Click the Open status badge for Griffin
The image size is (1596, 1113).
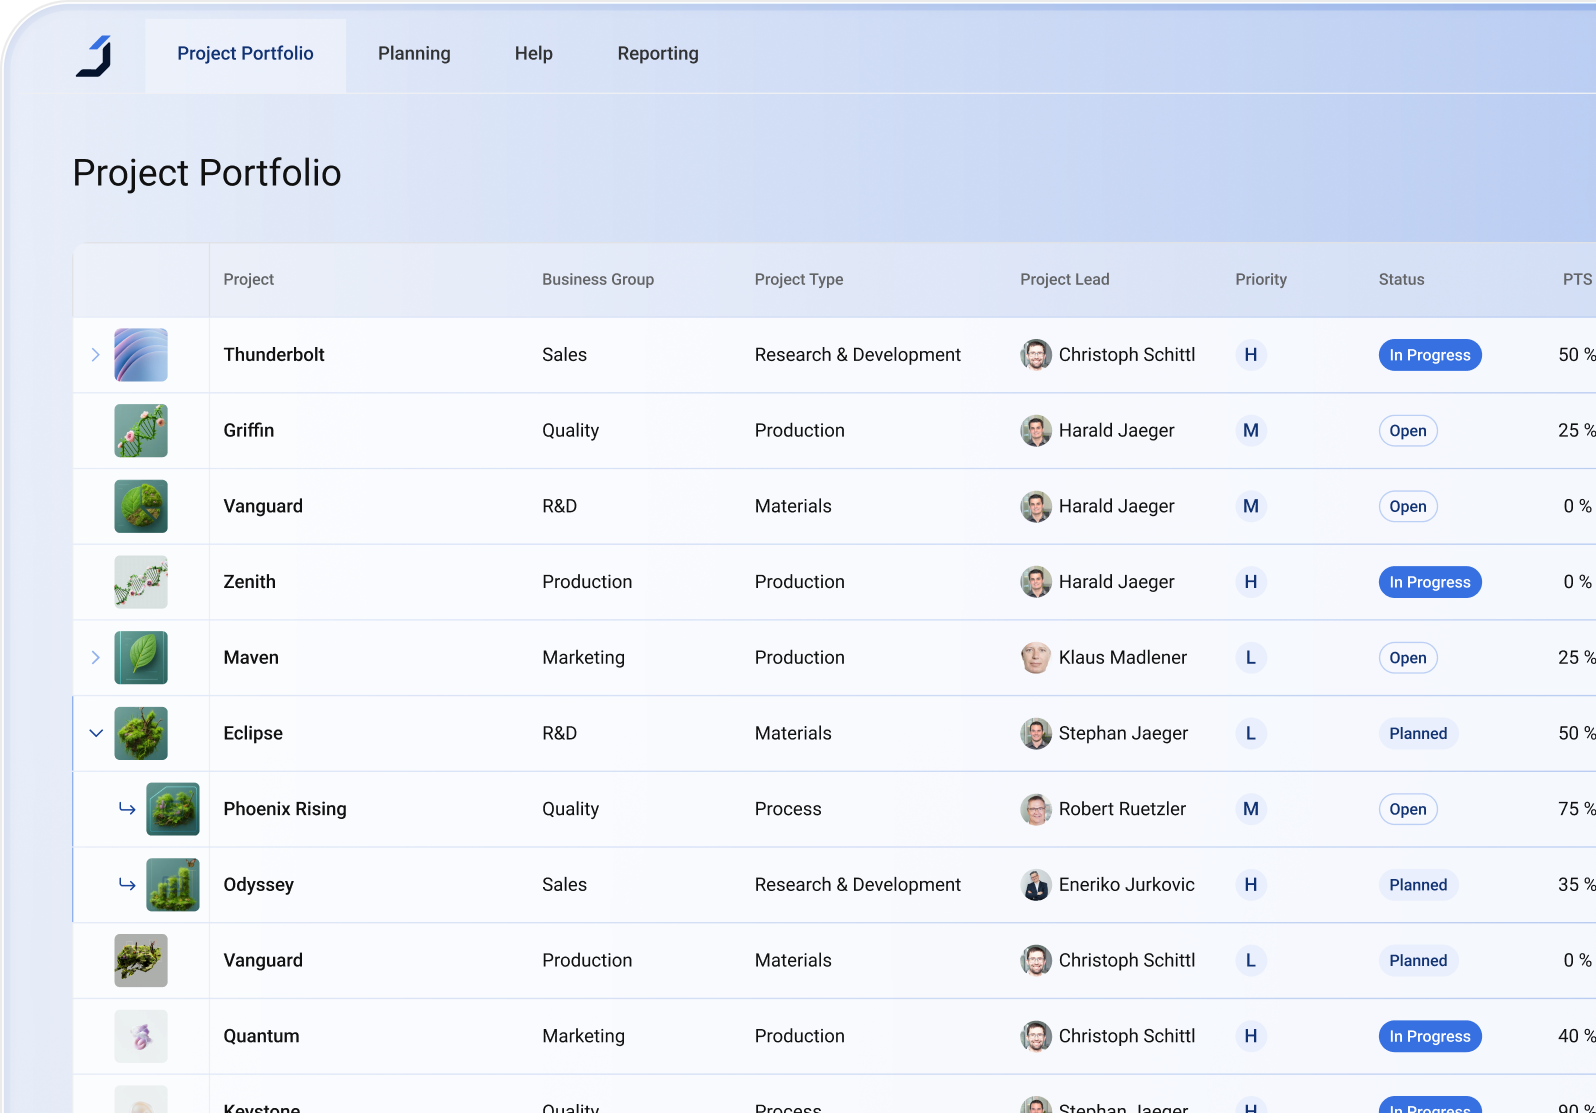pyautogui.click(x=1408, y=431)
